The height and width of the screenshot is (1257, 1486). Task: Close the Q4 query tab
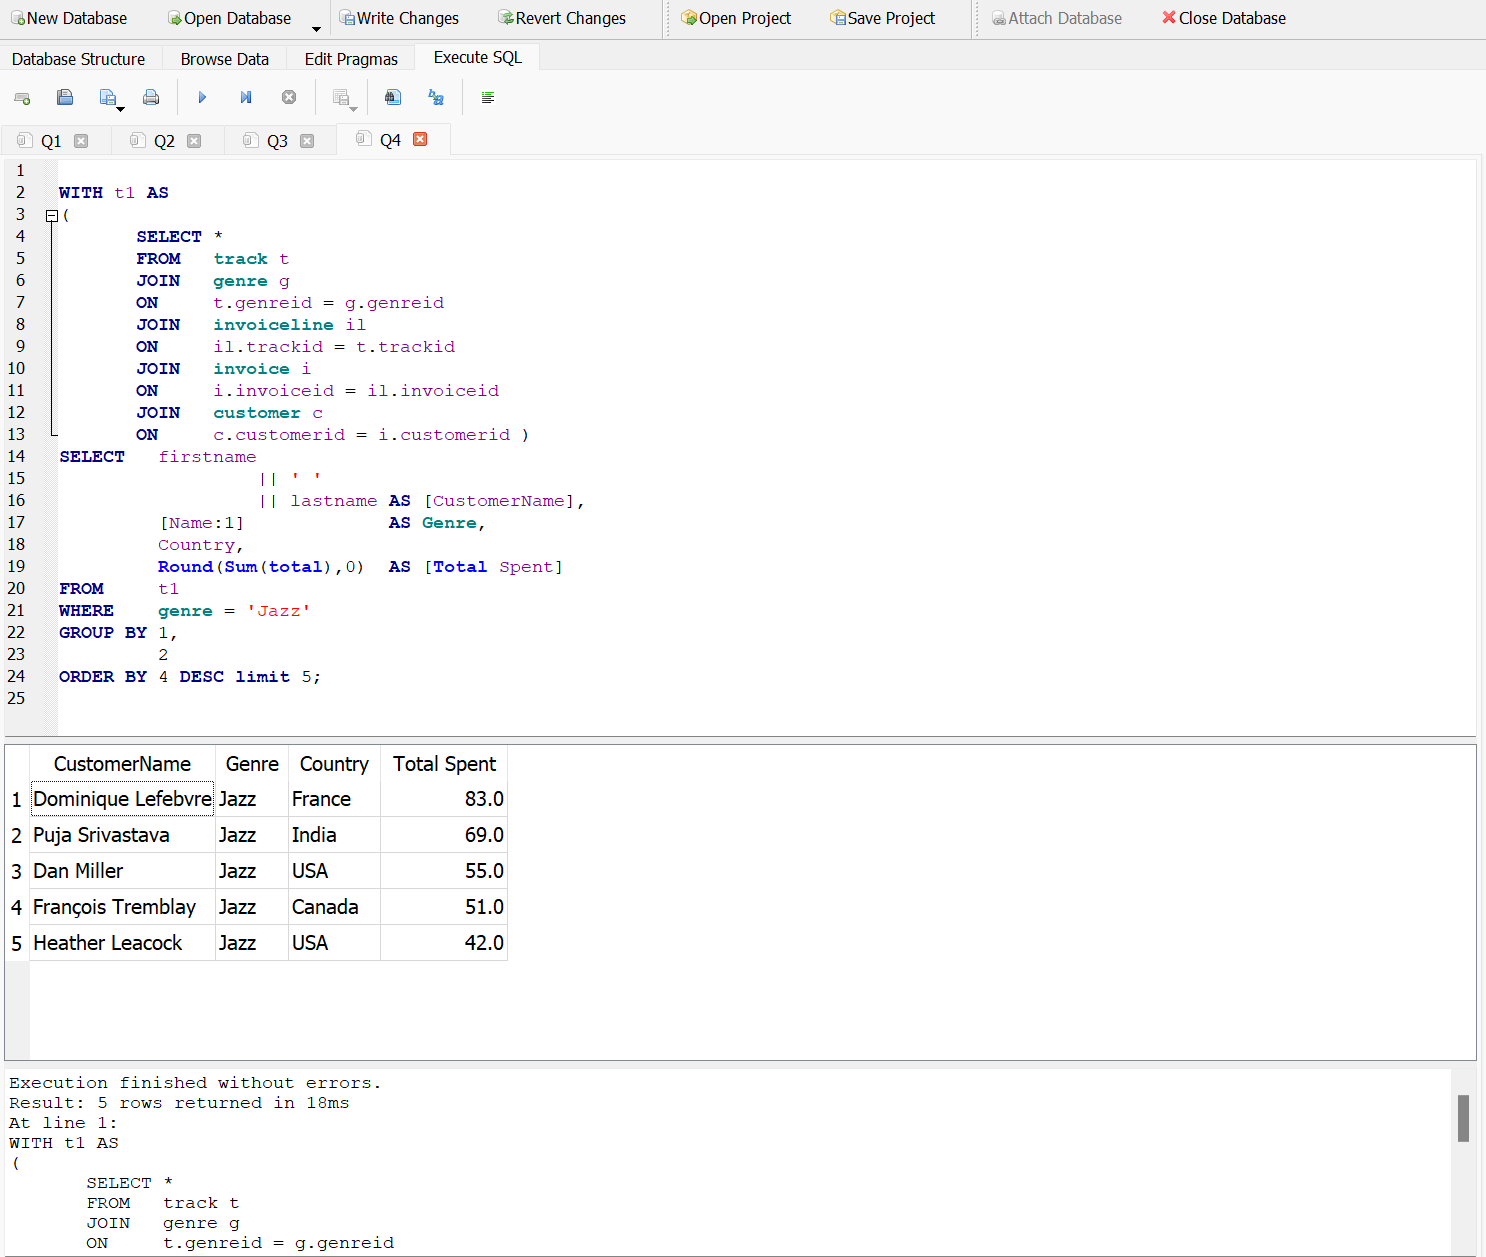(x=420, y=140)
